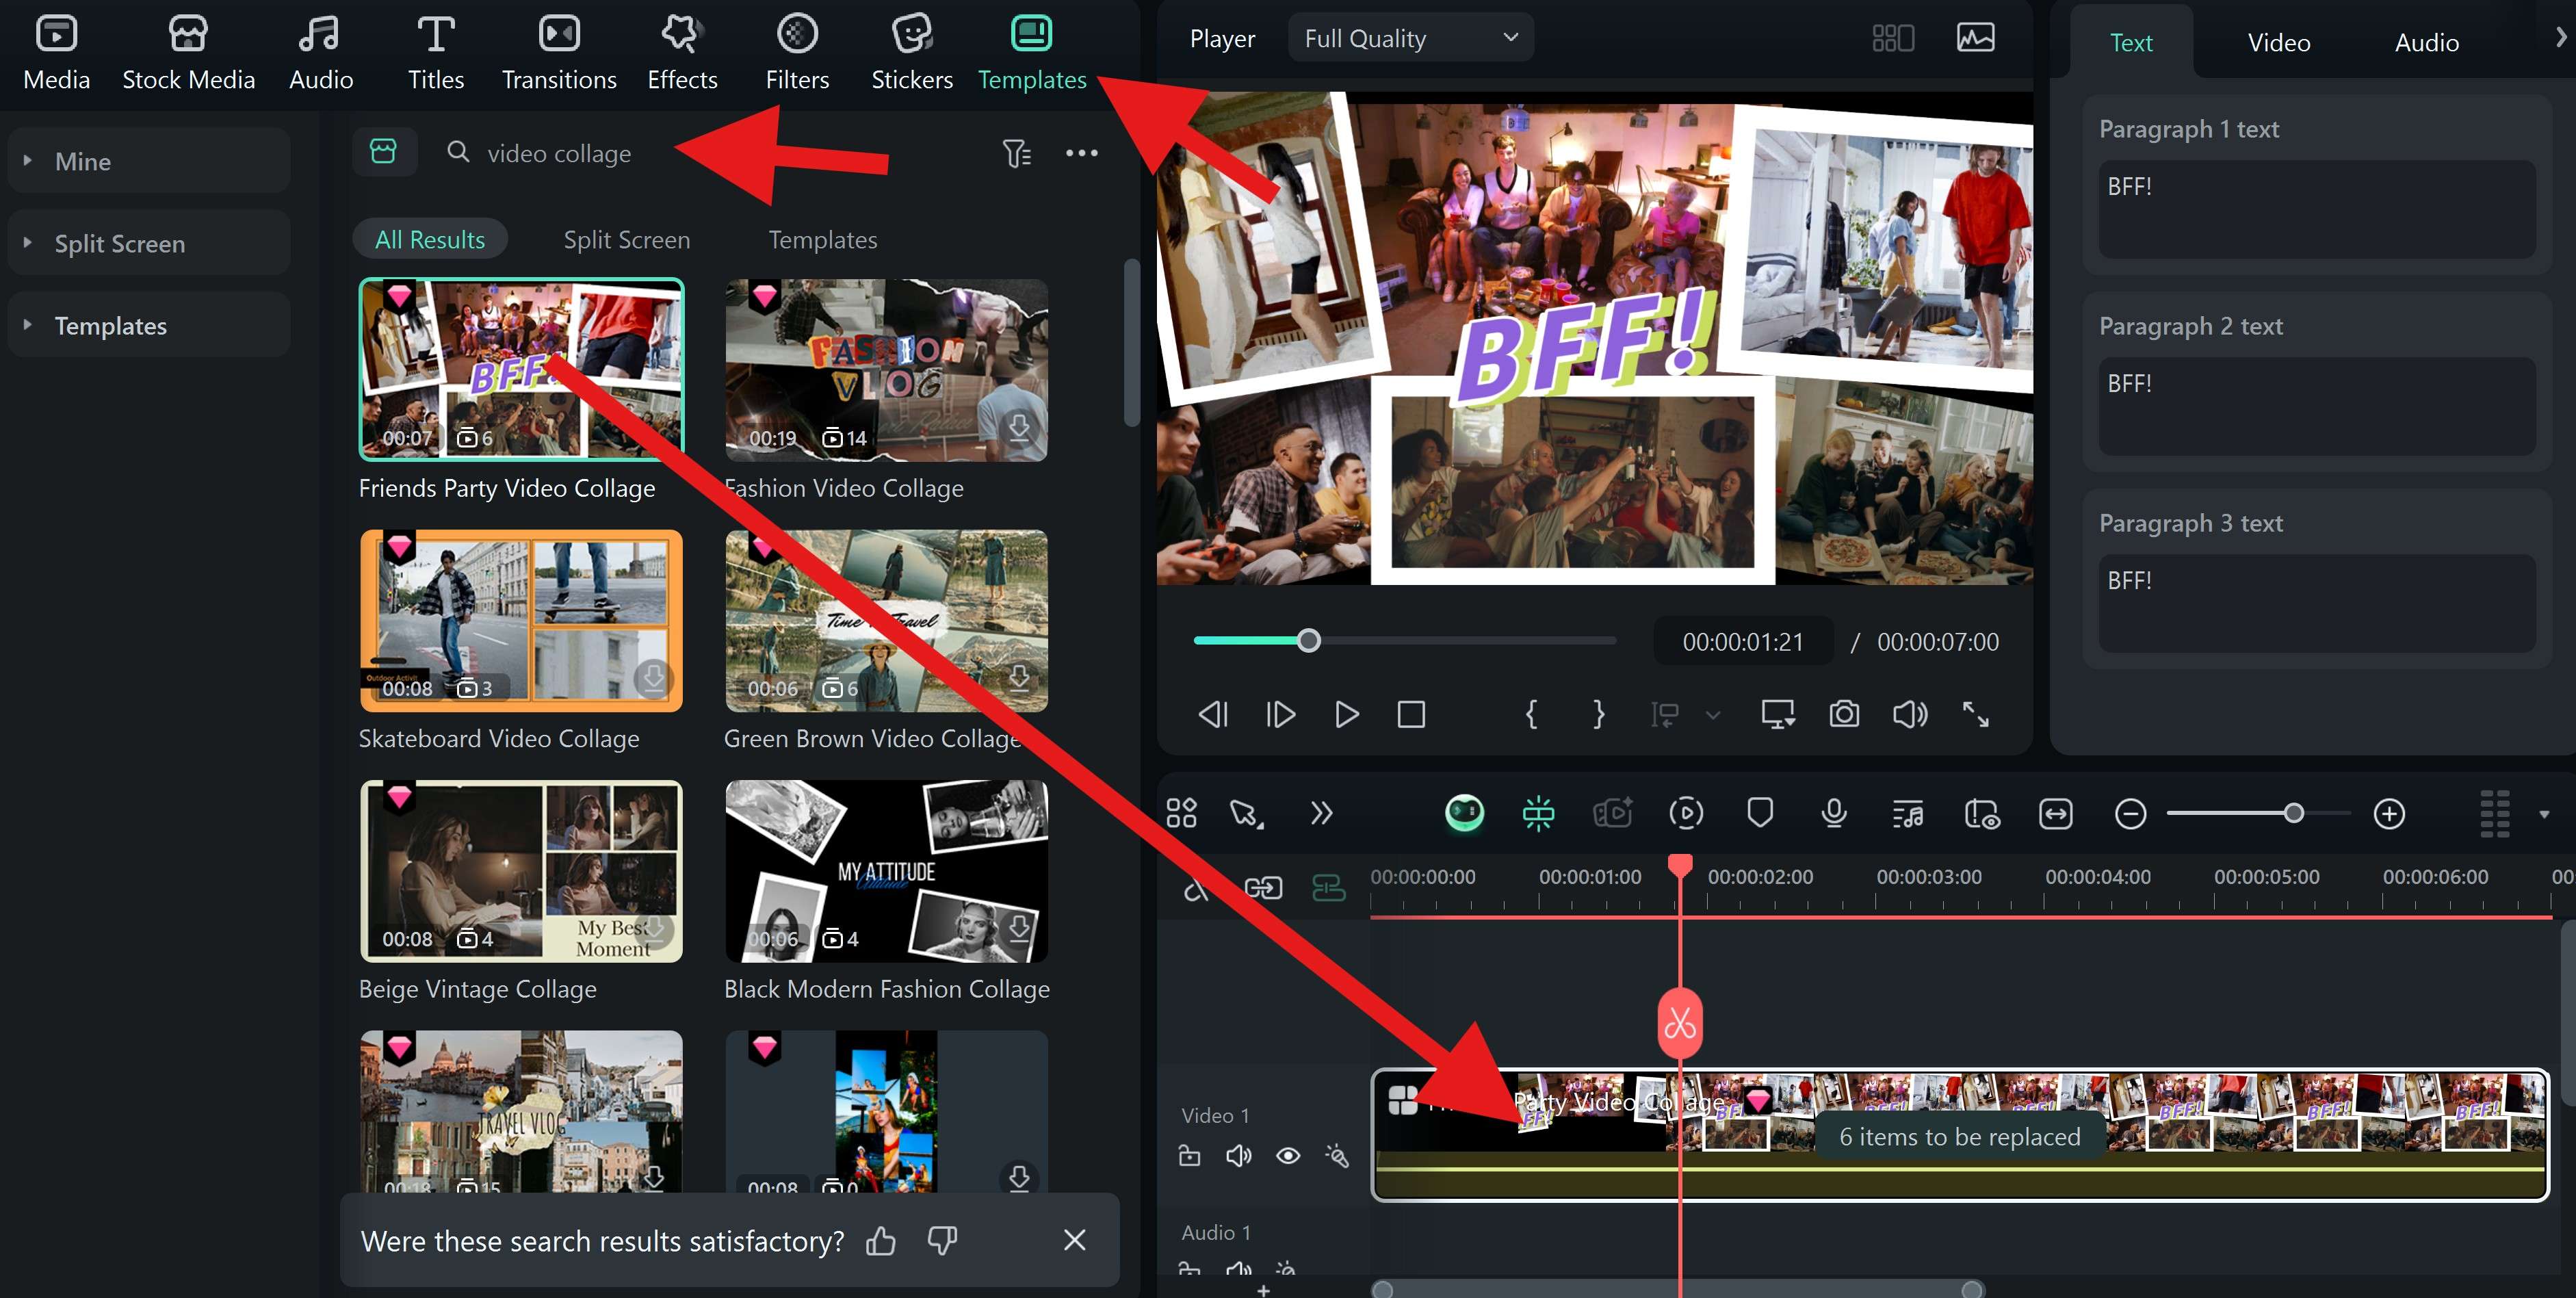This screenshot has height=1298, width=2576.
Task: Step back one frame
Action: (1213, 714)
